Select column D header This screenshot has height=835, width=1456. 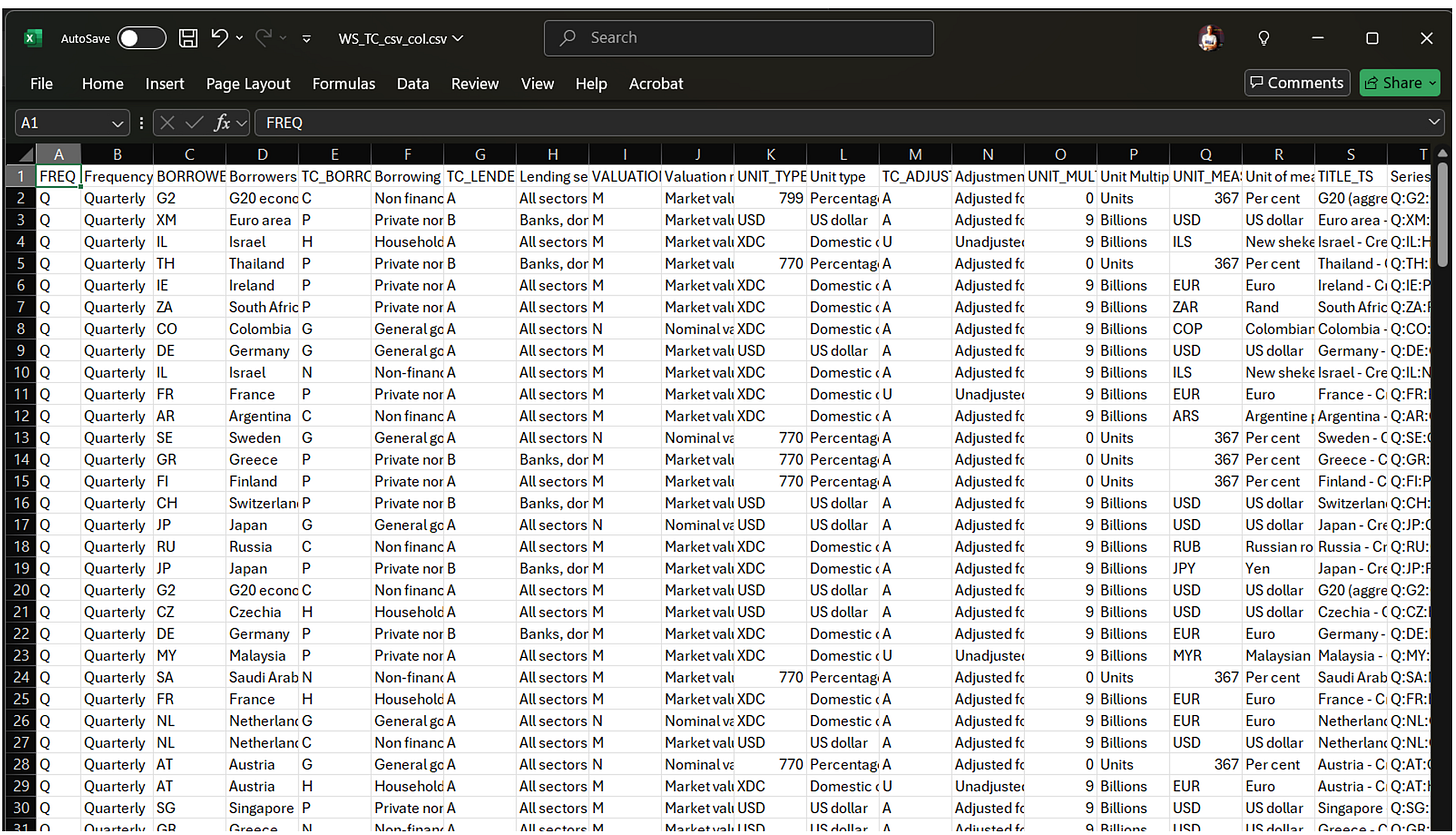pos(262,154)
